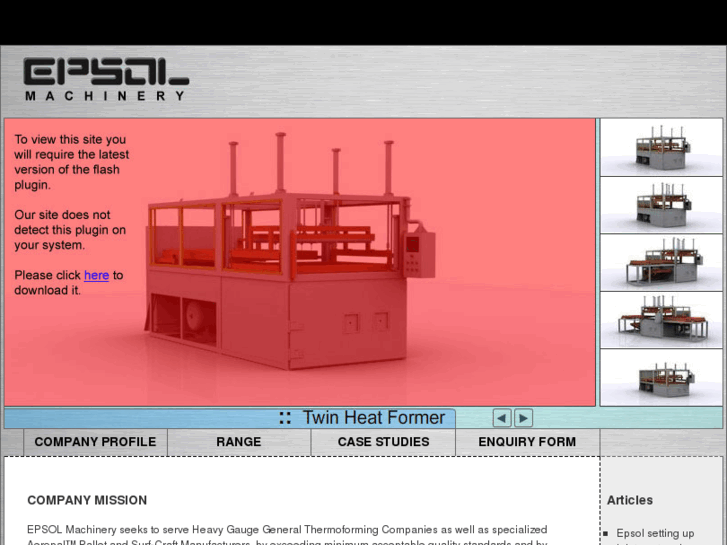727x545 pixels.
Task: Click the 'Our site does not detect' text
Action: tap(70, 230)
